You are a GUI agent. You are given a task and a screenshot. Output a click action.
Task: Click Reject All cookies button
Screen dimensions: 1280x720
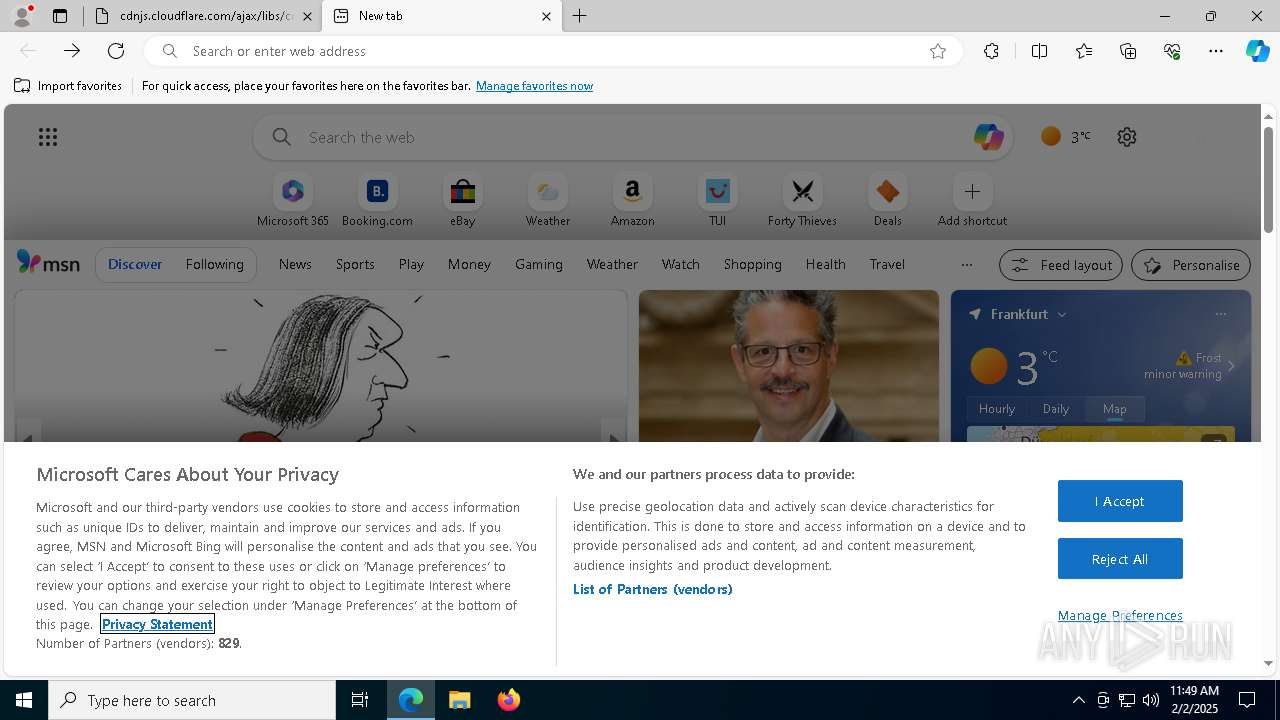(x=1120, y=559)
